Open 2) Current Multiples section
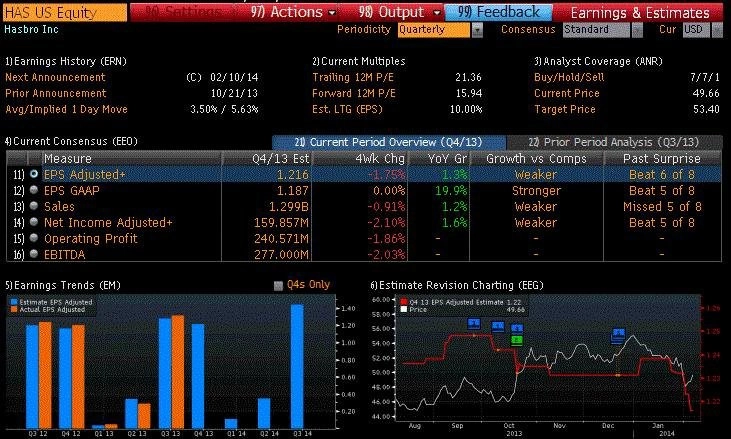 (x=359, y=62)
